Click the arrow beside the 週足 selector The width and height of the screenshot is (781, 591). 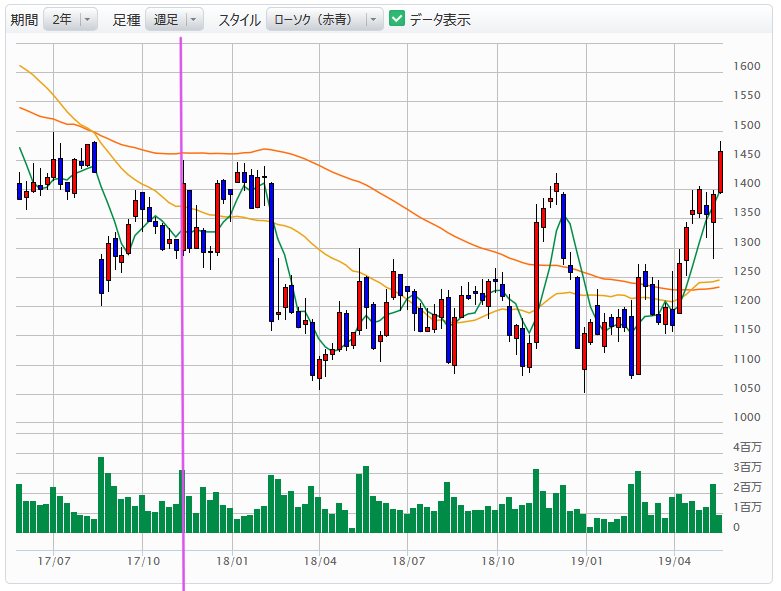tap(193, 19)
